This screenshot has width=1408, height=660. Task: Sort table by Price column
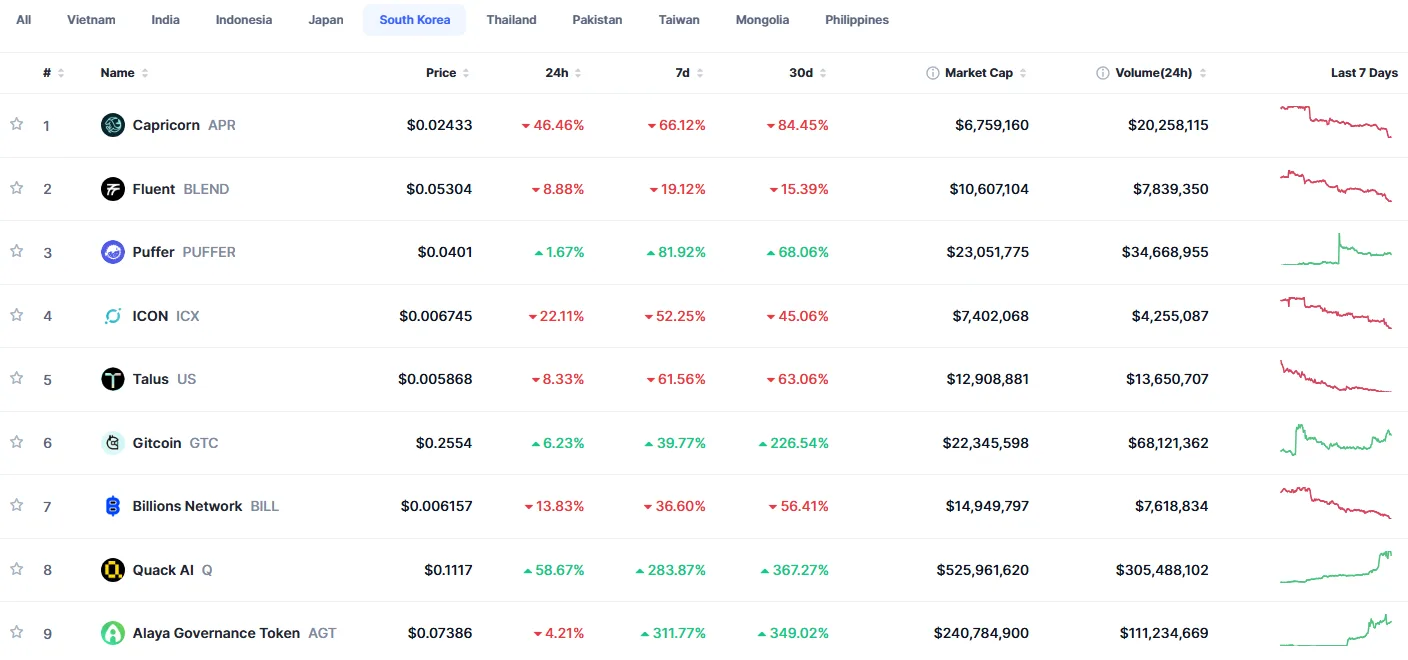[x=448, y=73]
